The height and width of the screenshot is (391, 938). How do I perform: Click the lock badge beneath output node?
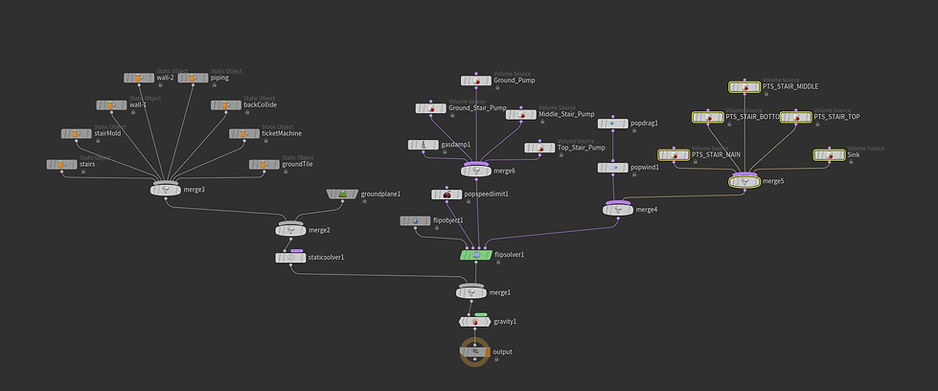[x=497, y=360]
